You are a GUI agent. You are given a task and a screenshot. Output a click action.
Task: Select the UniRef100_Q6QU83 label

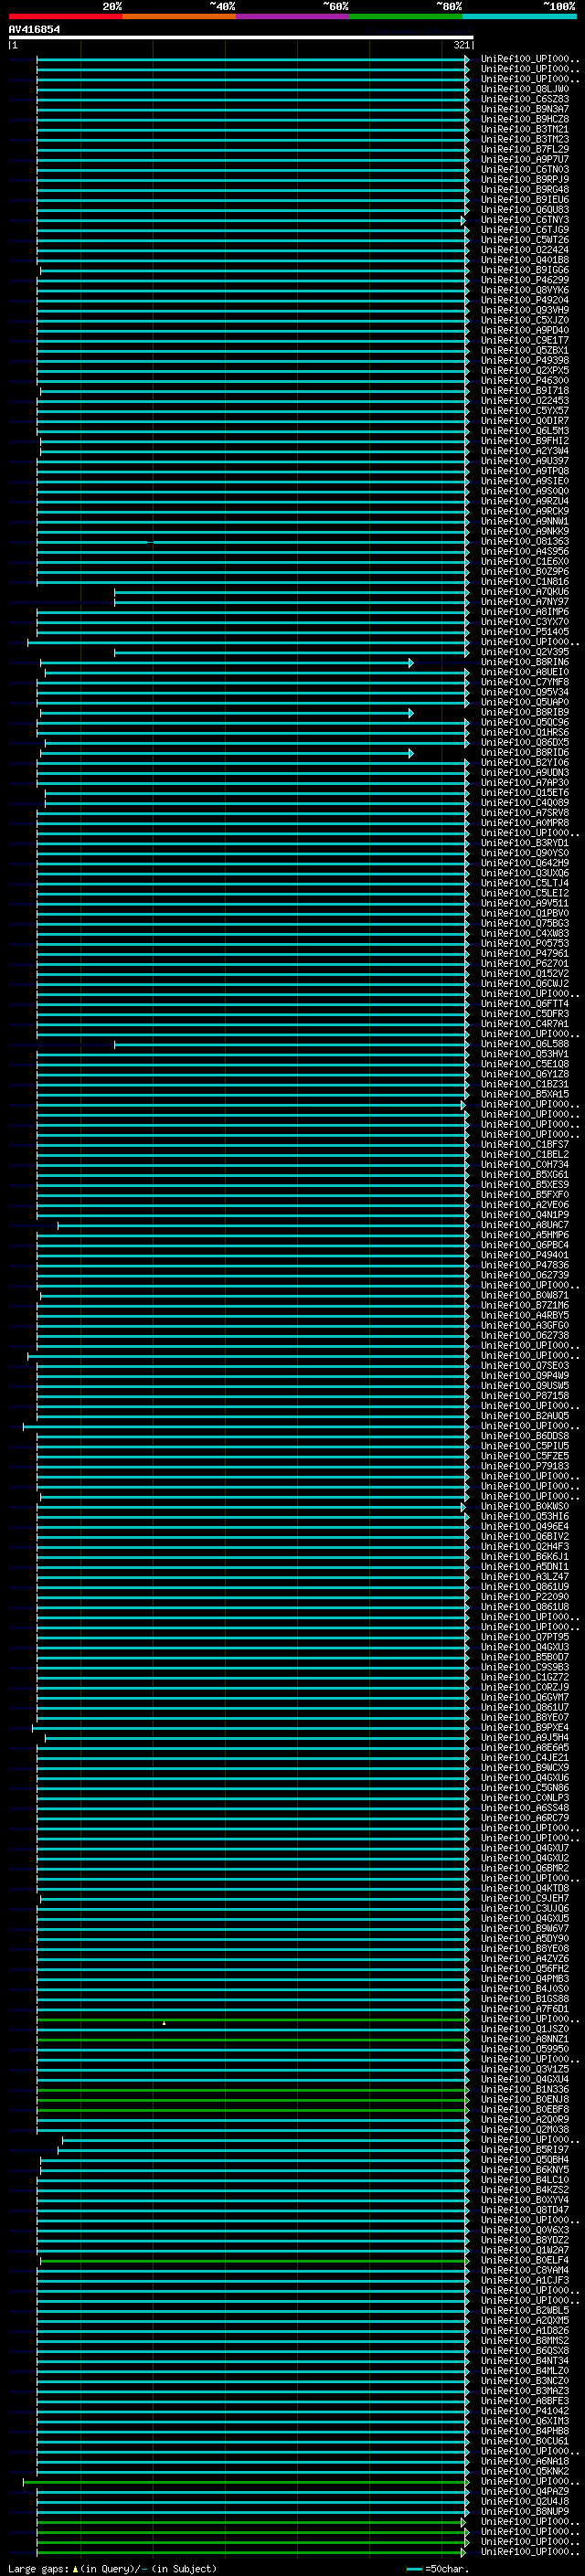(525, 210)
